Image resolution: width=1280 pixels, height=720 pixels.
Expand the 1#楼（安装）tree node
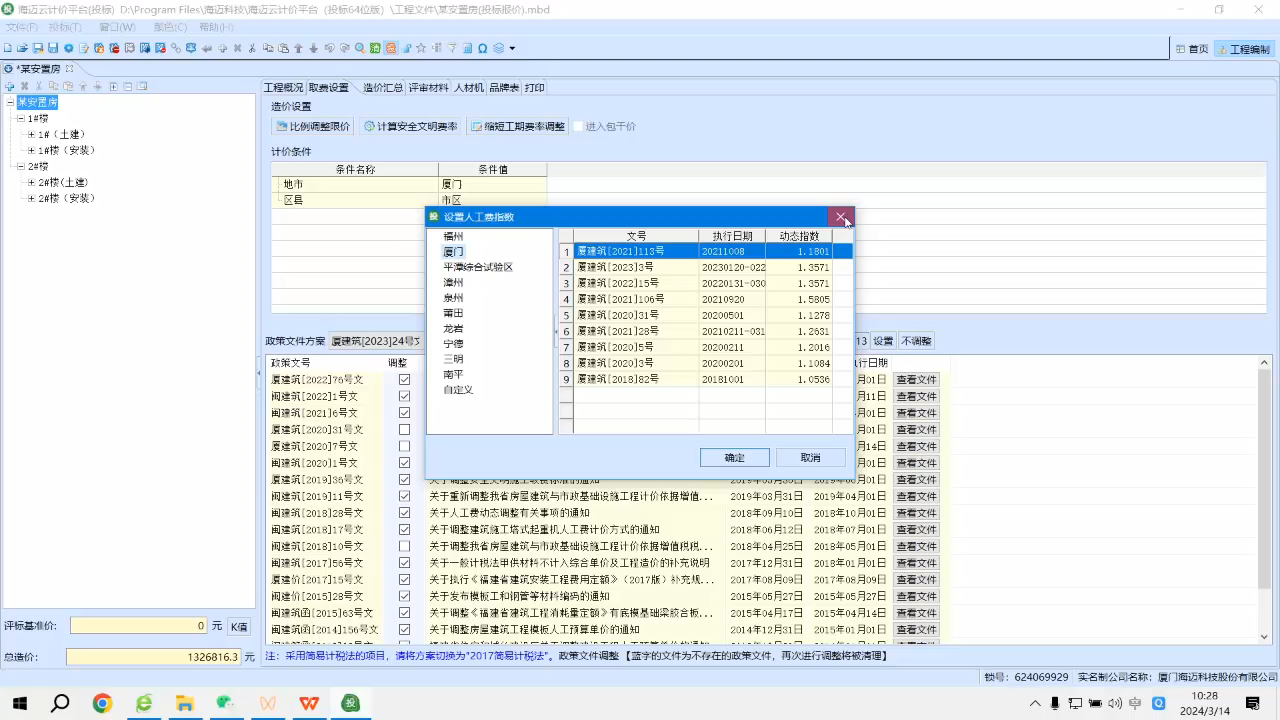32,150
